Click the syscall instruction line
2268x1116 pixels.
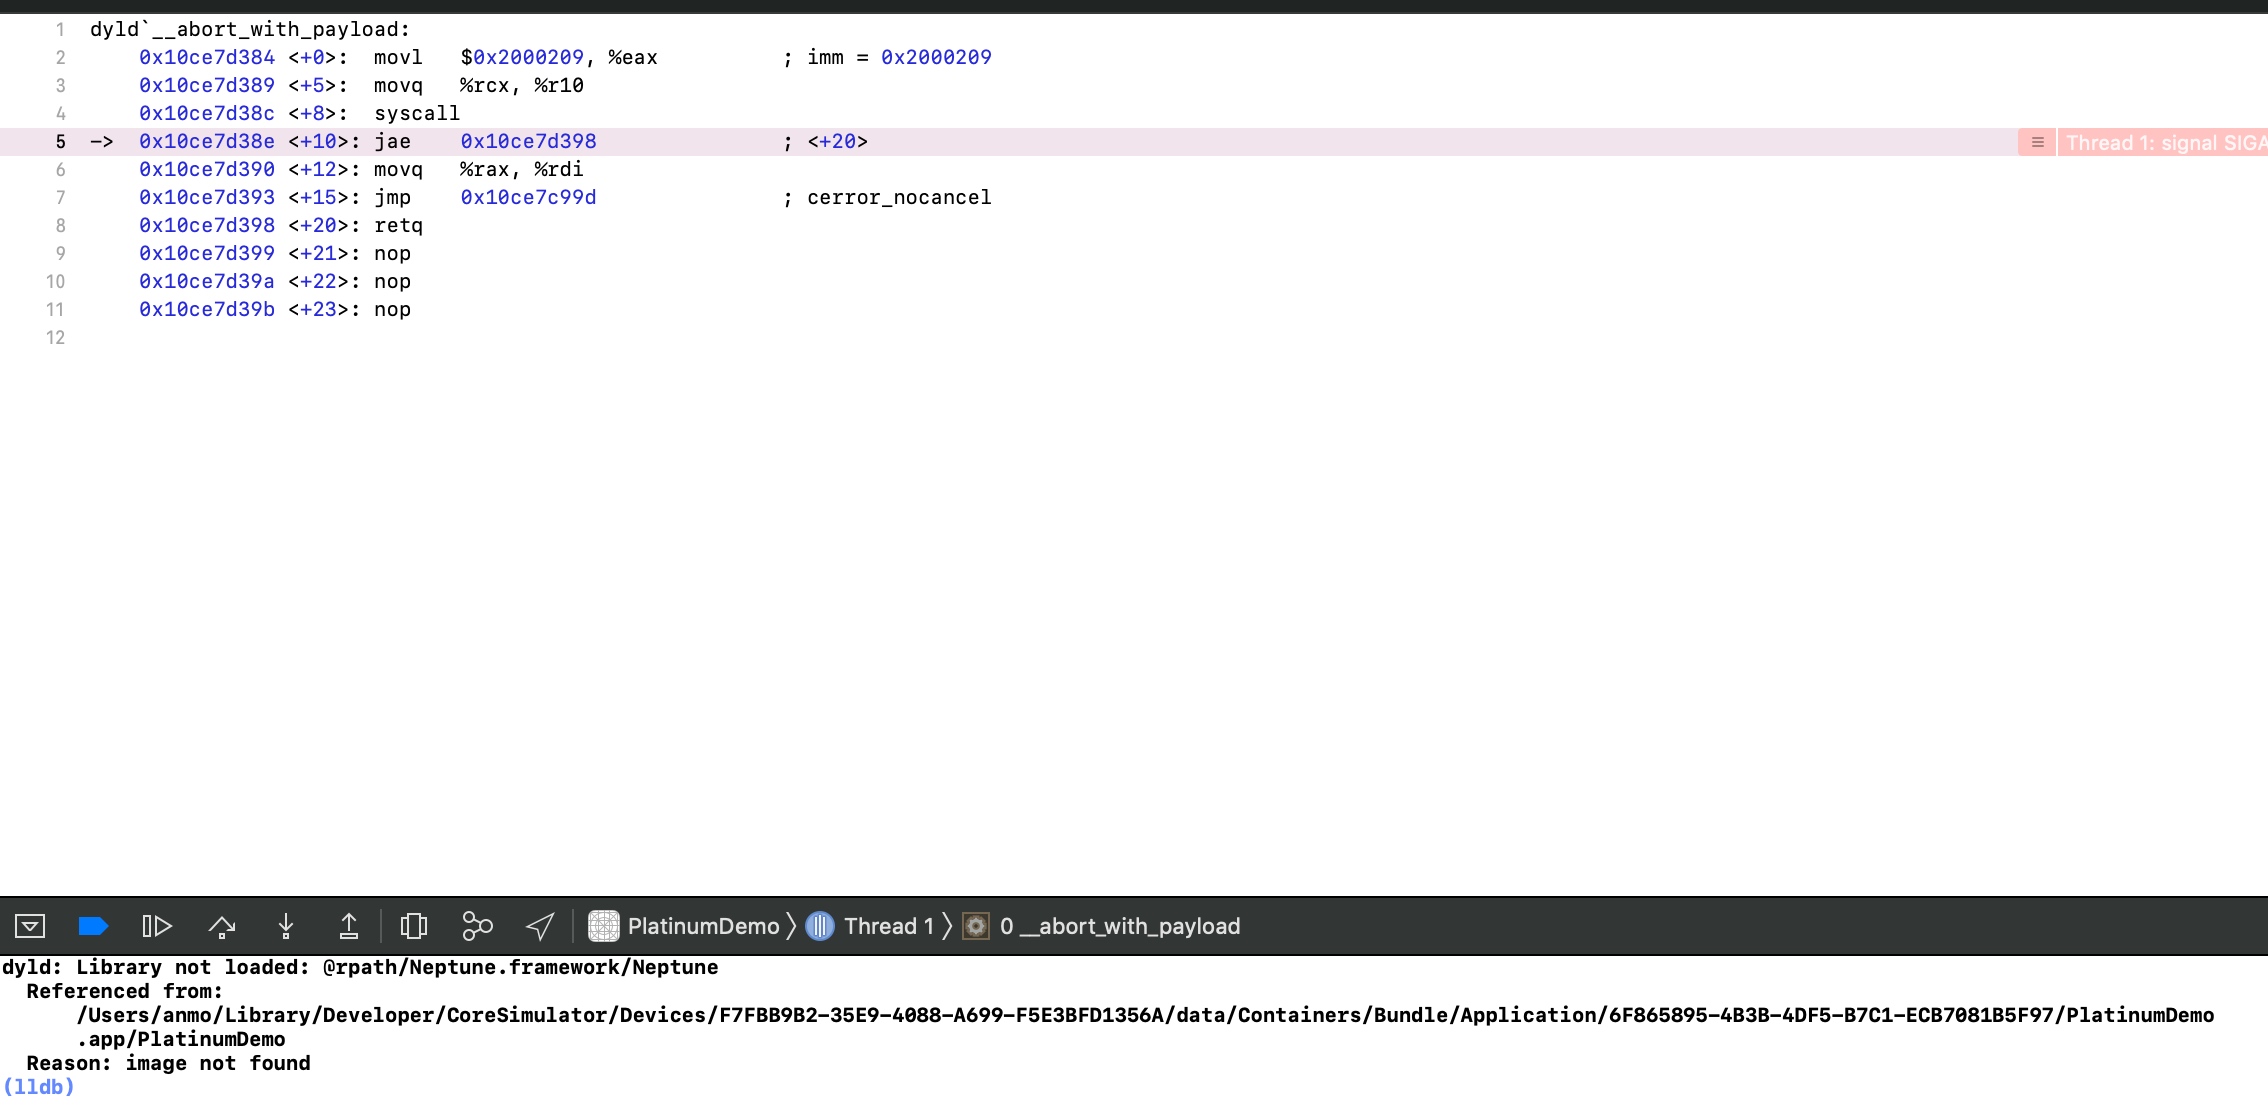(x=416, y=114)
